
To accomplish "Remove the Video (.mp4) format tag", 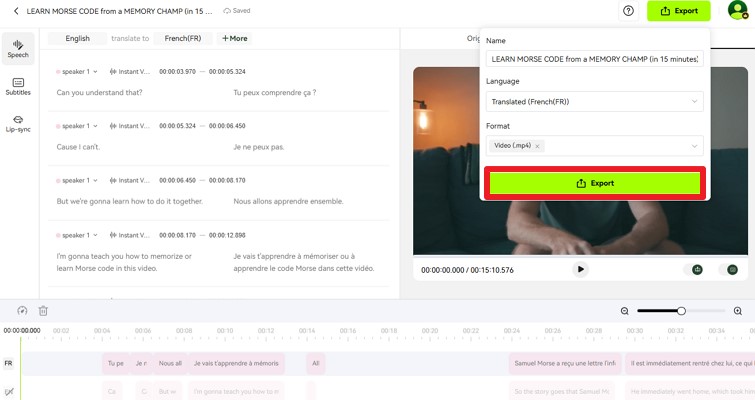I will click(x=537, y=146).
